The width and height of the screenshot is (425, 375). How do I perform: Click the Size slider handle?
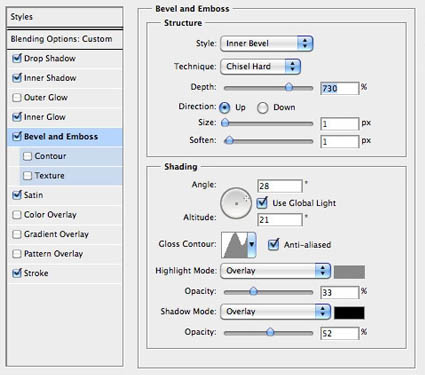click(225, 123)
